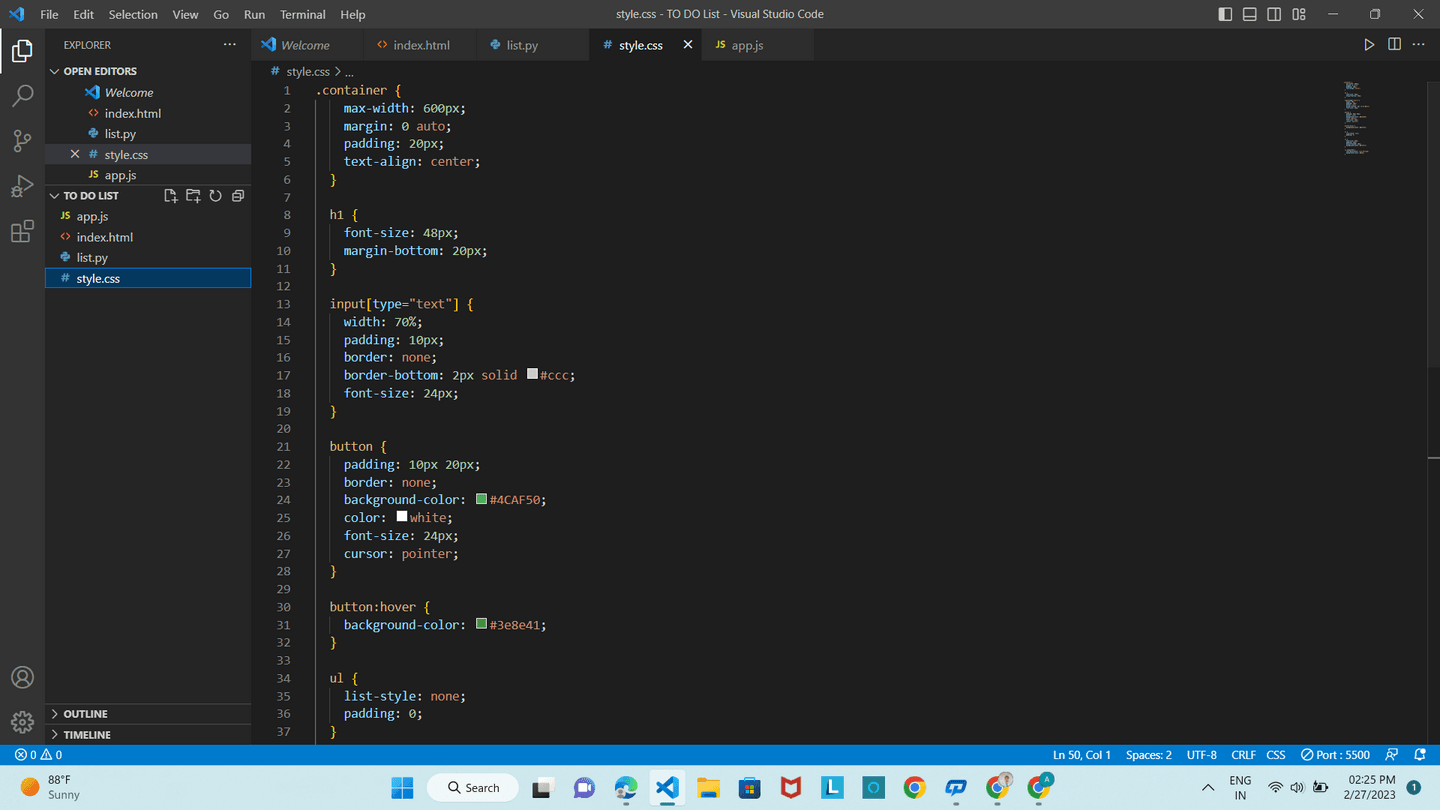
Task: Open Customize Layout button
Action: pyautogui.click(x=1299, y=14)
